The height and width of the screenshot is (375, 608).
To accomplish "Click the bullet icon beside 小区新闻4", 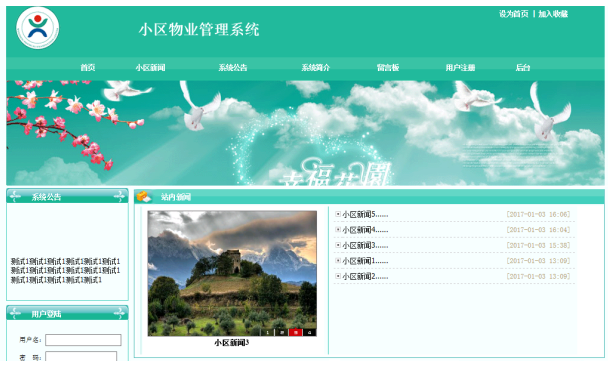I will (x=338, y=230).
